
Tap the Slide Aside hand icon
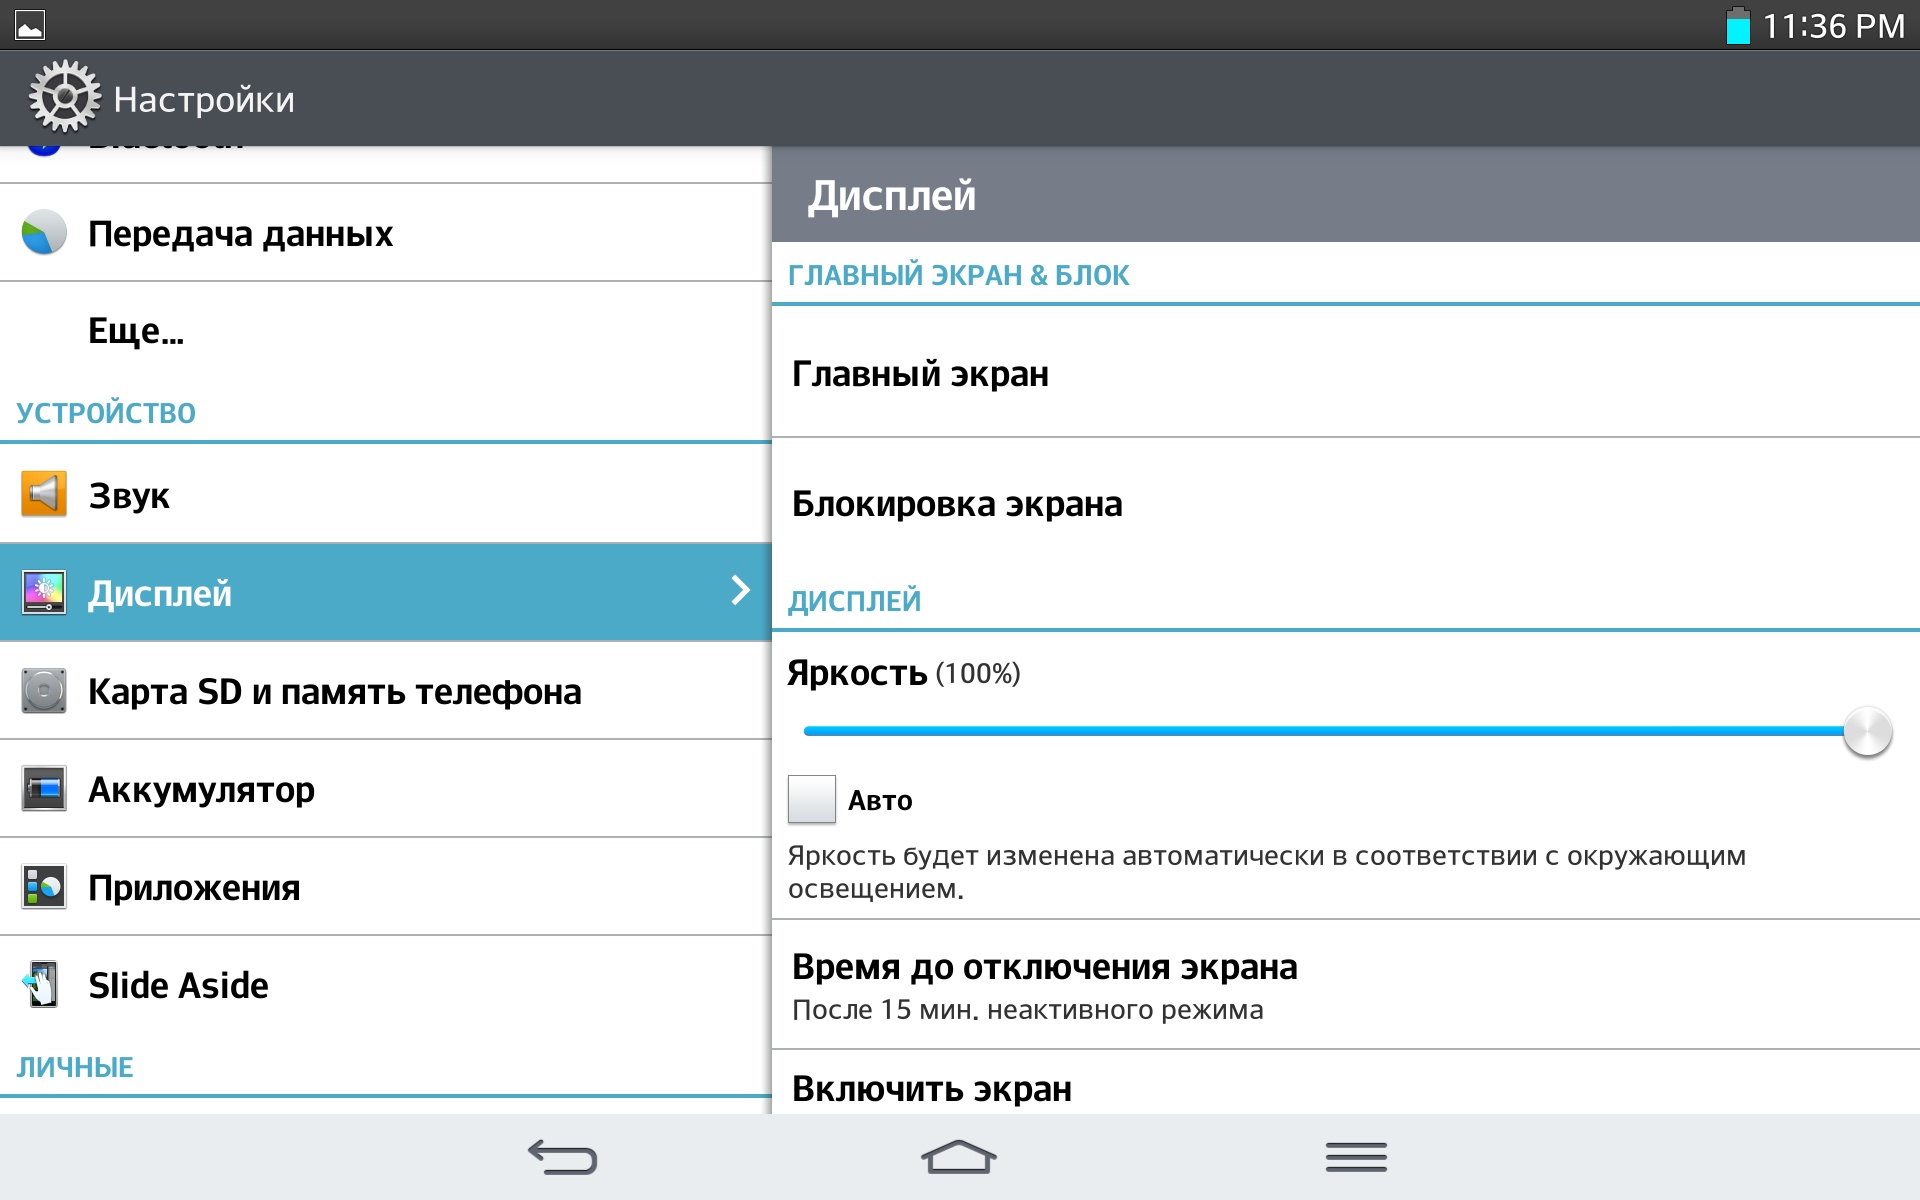tap(42, 985)
